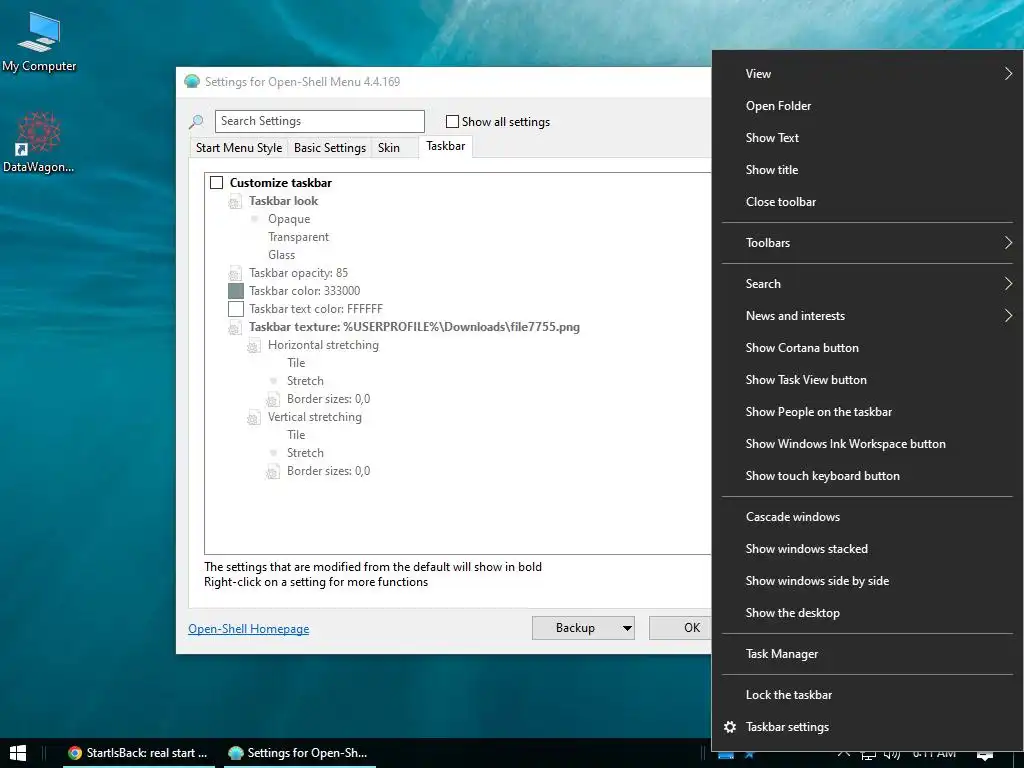
Task: Choose Cascade windows
Action: point(868,517)
